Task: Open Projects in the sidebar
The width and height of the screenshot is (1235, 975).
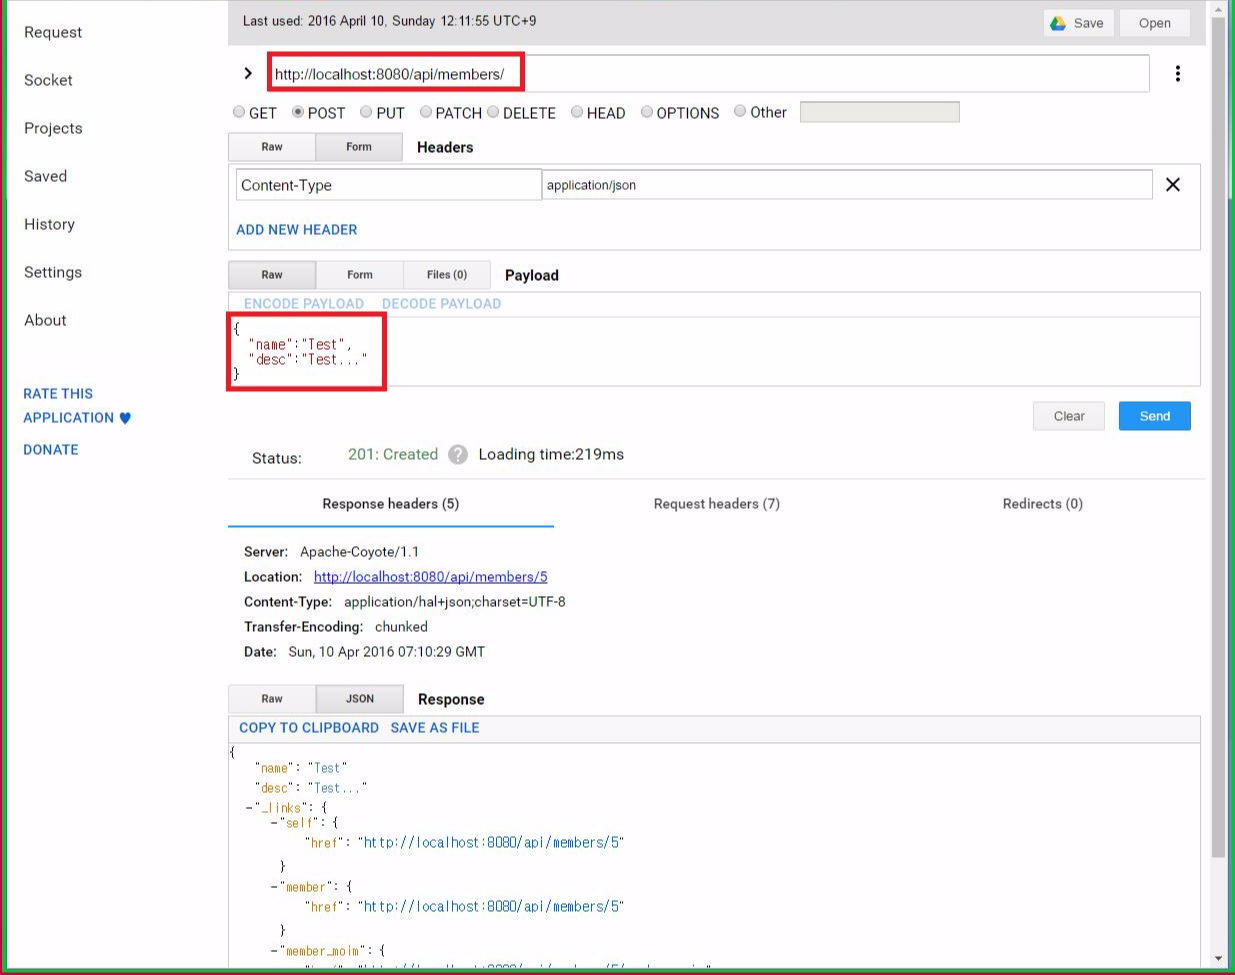Action: point(53,128)
